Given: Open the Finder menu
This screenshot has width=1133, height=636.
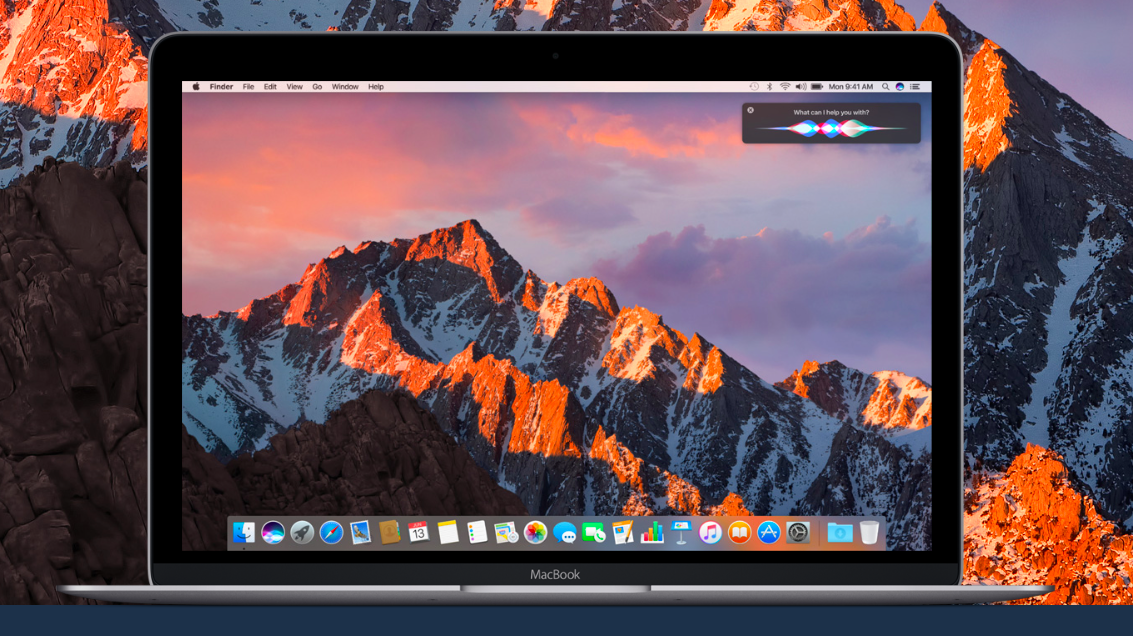Looking at the screenshot, I should 221,87.
